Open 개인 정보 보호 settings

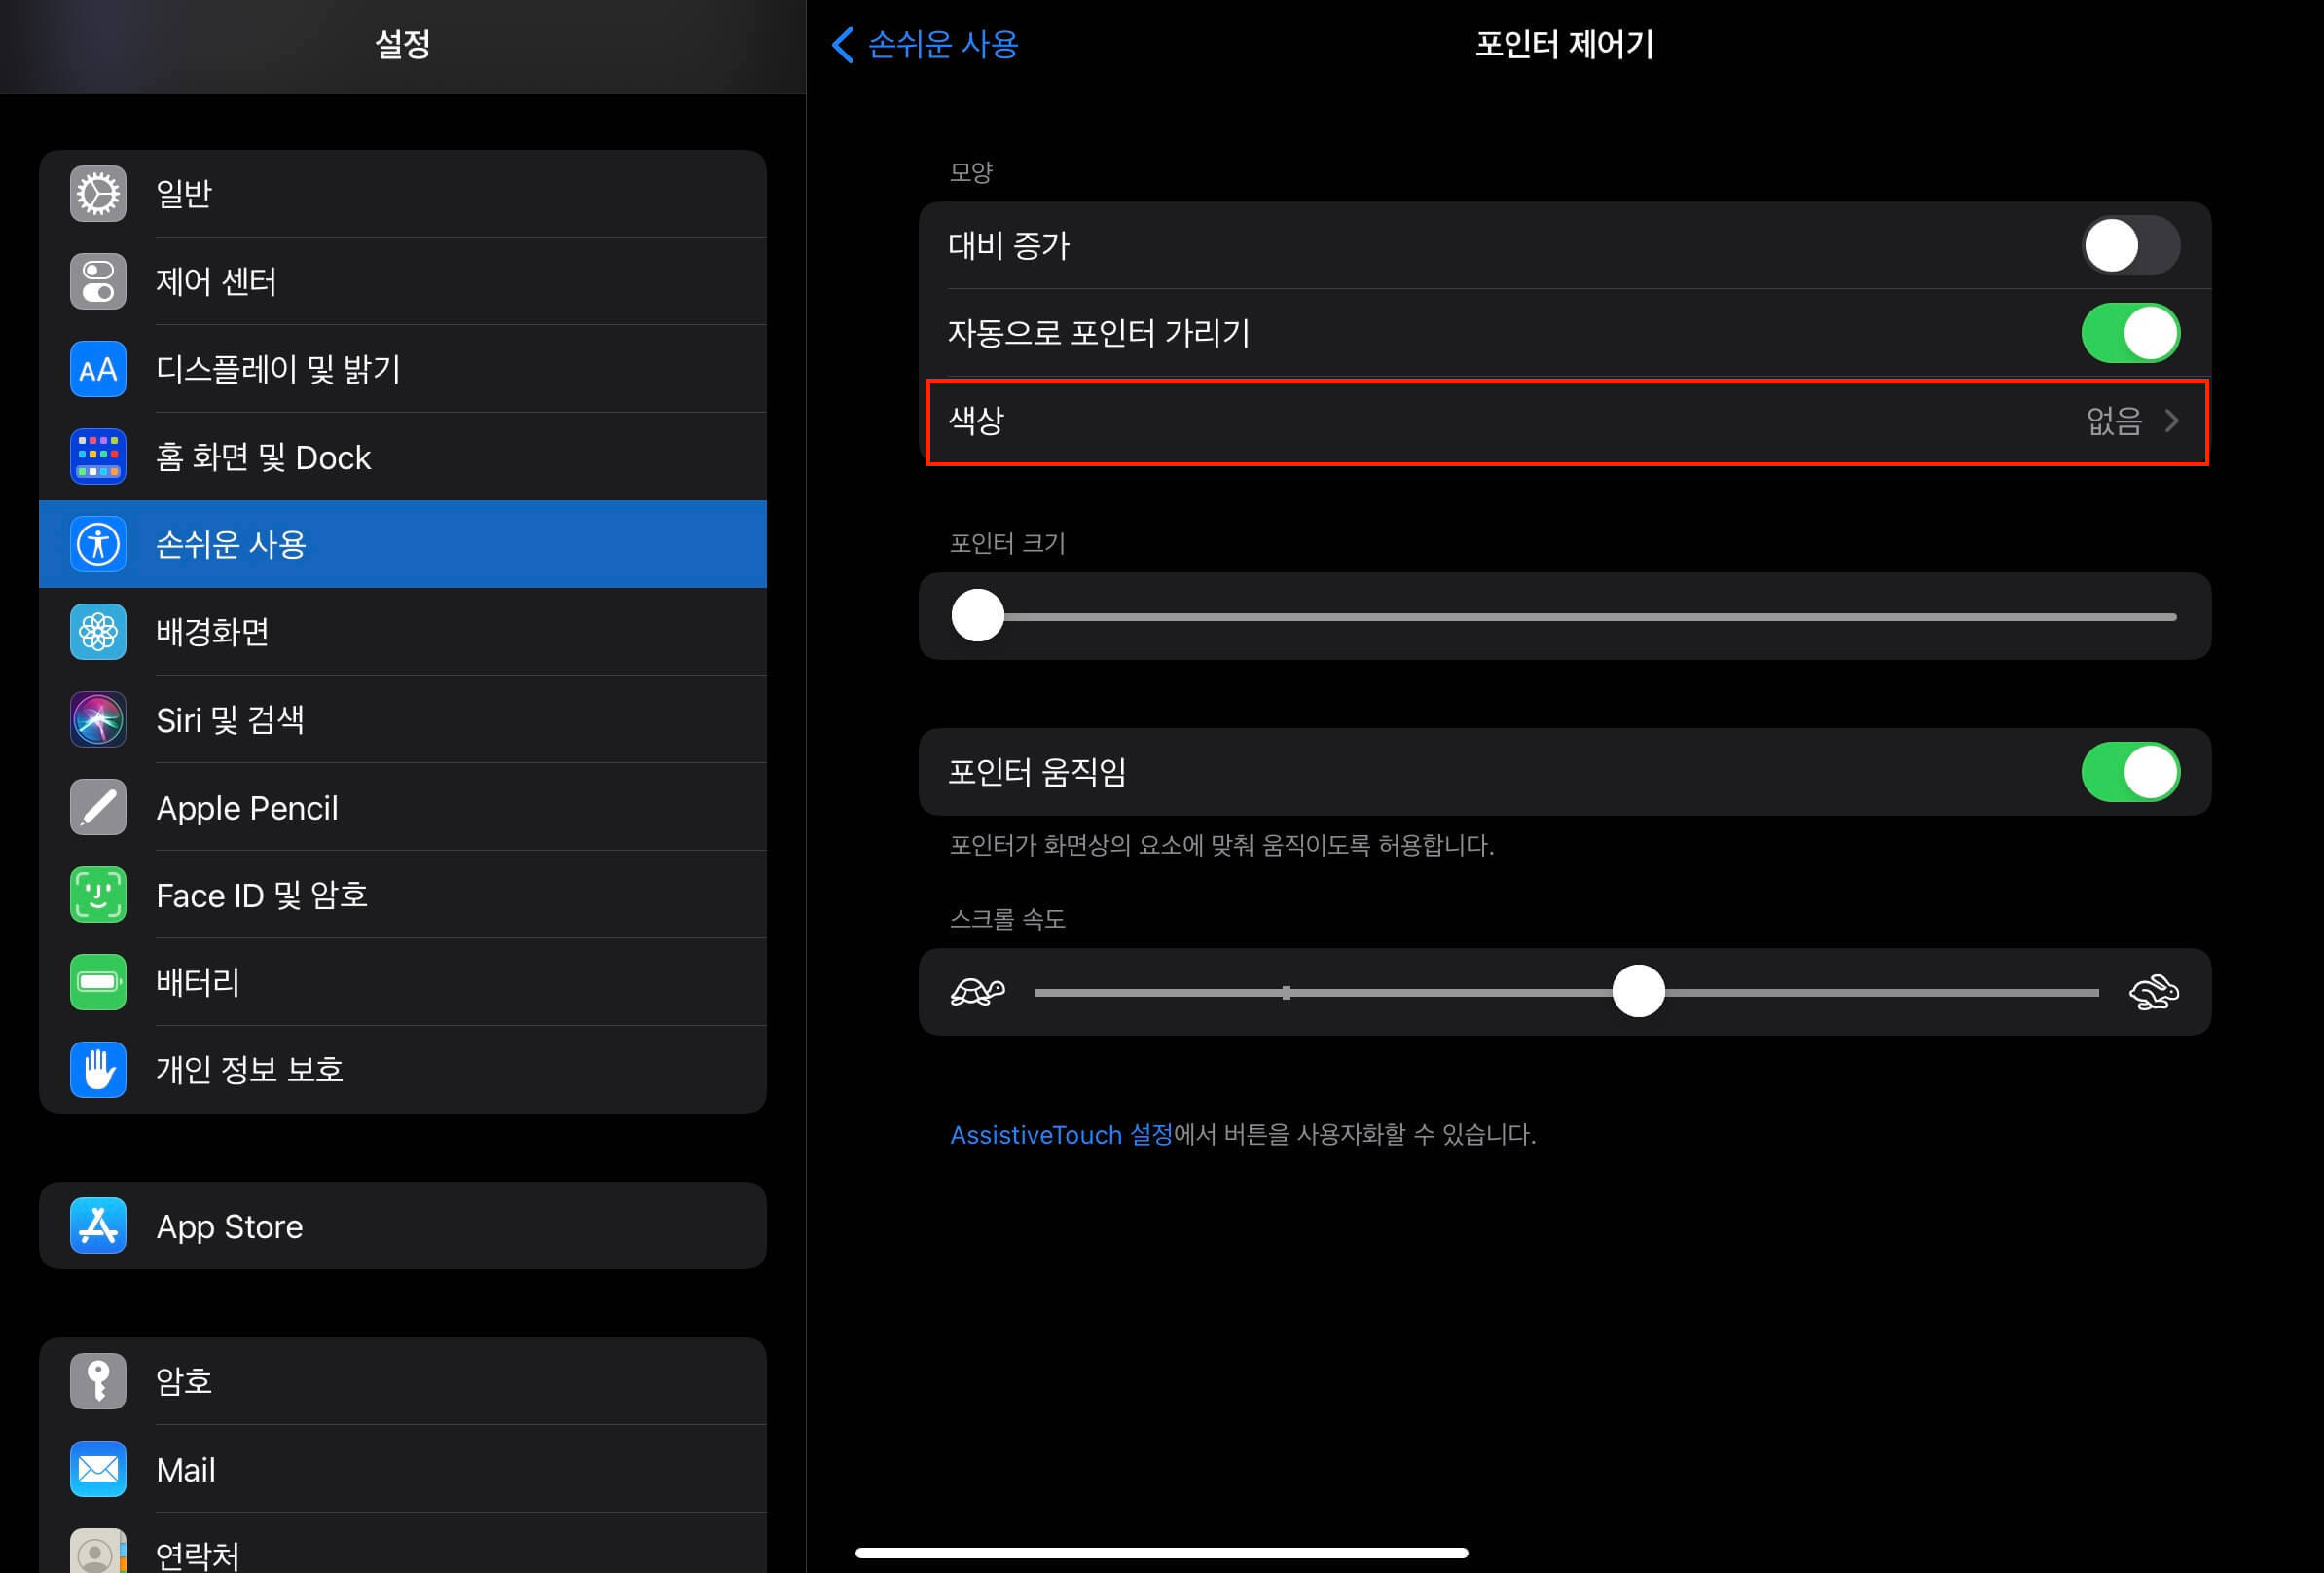pyautogui.click(x=250, y=1069)
